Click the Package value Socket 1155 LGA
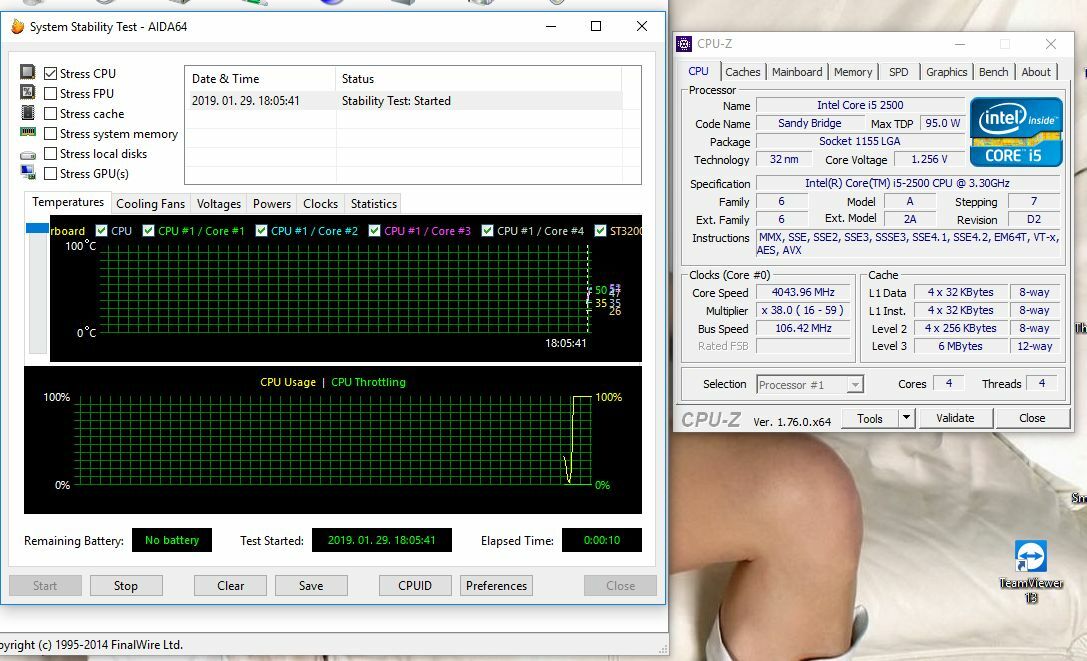Image resolution: width=1087 pixels, height=661 pixels. [860, 141]
